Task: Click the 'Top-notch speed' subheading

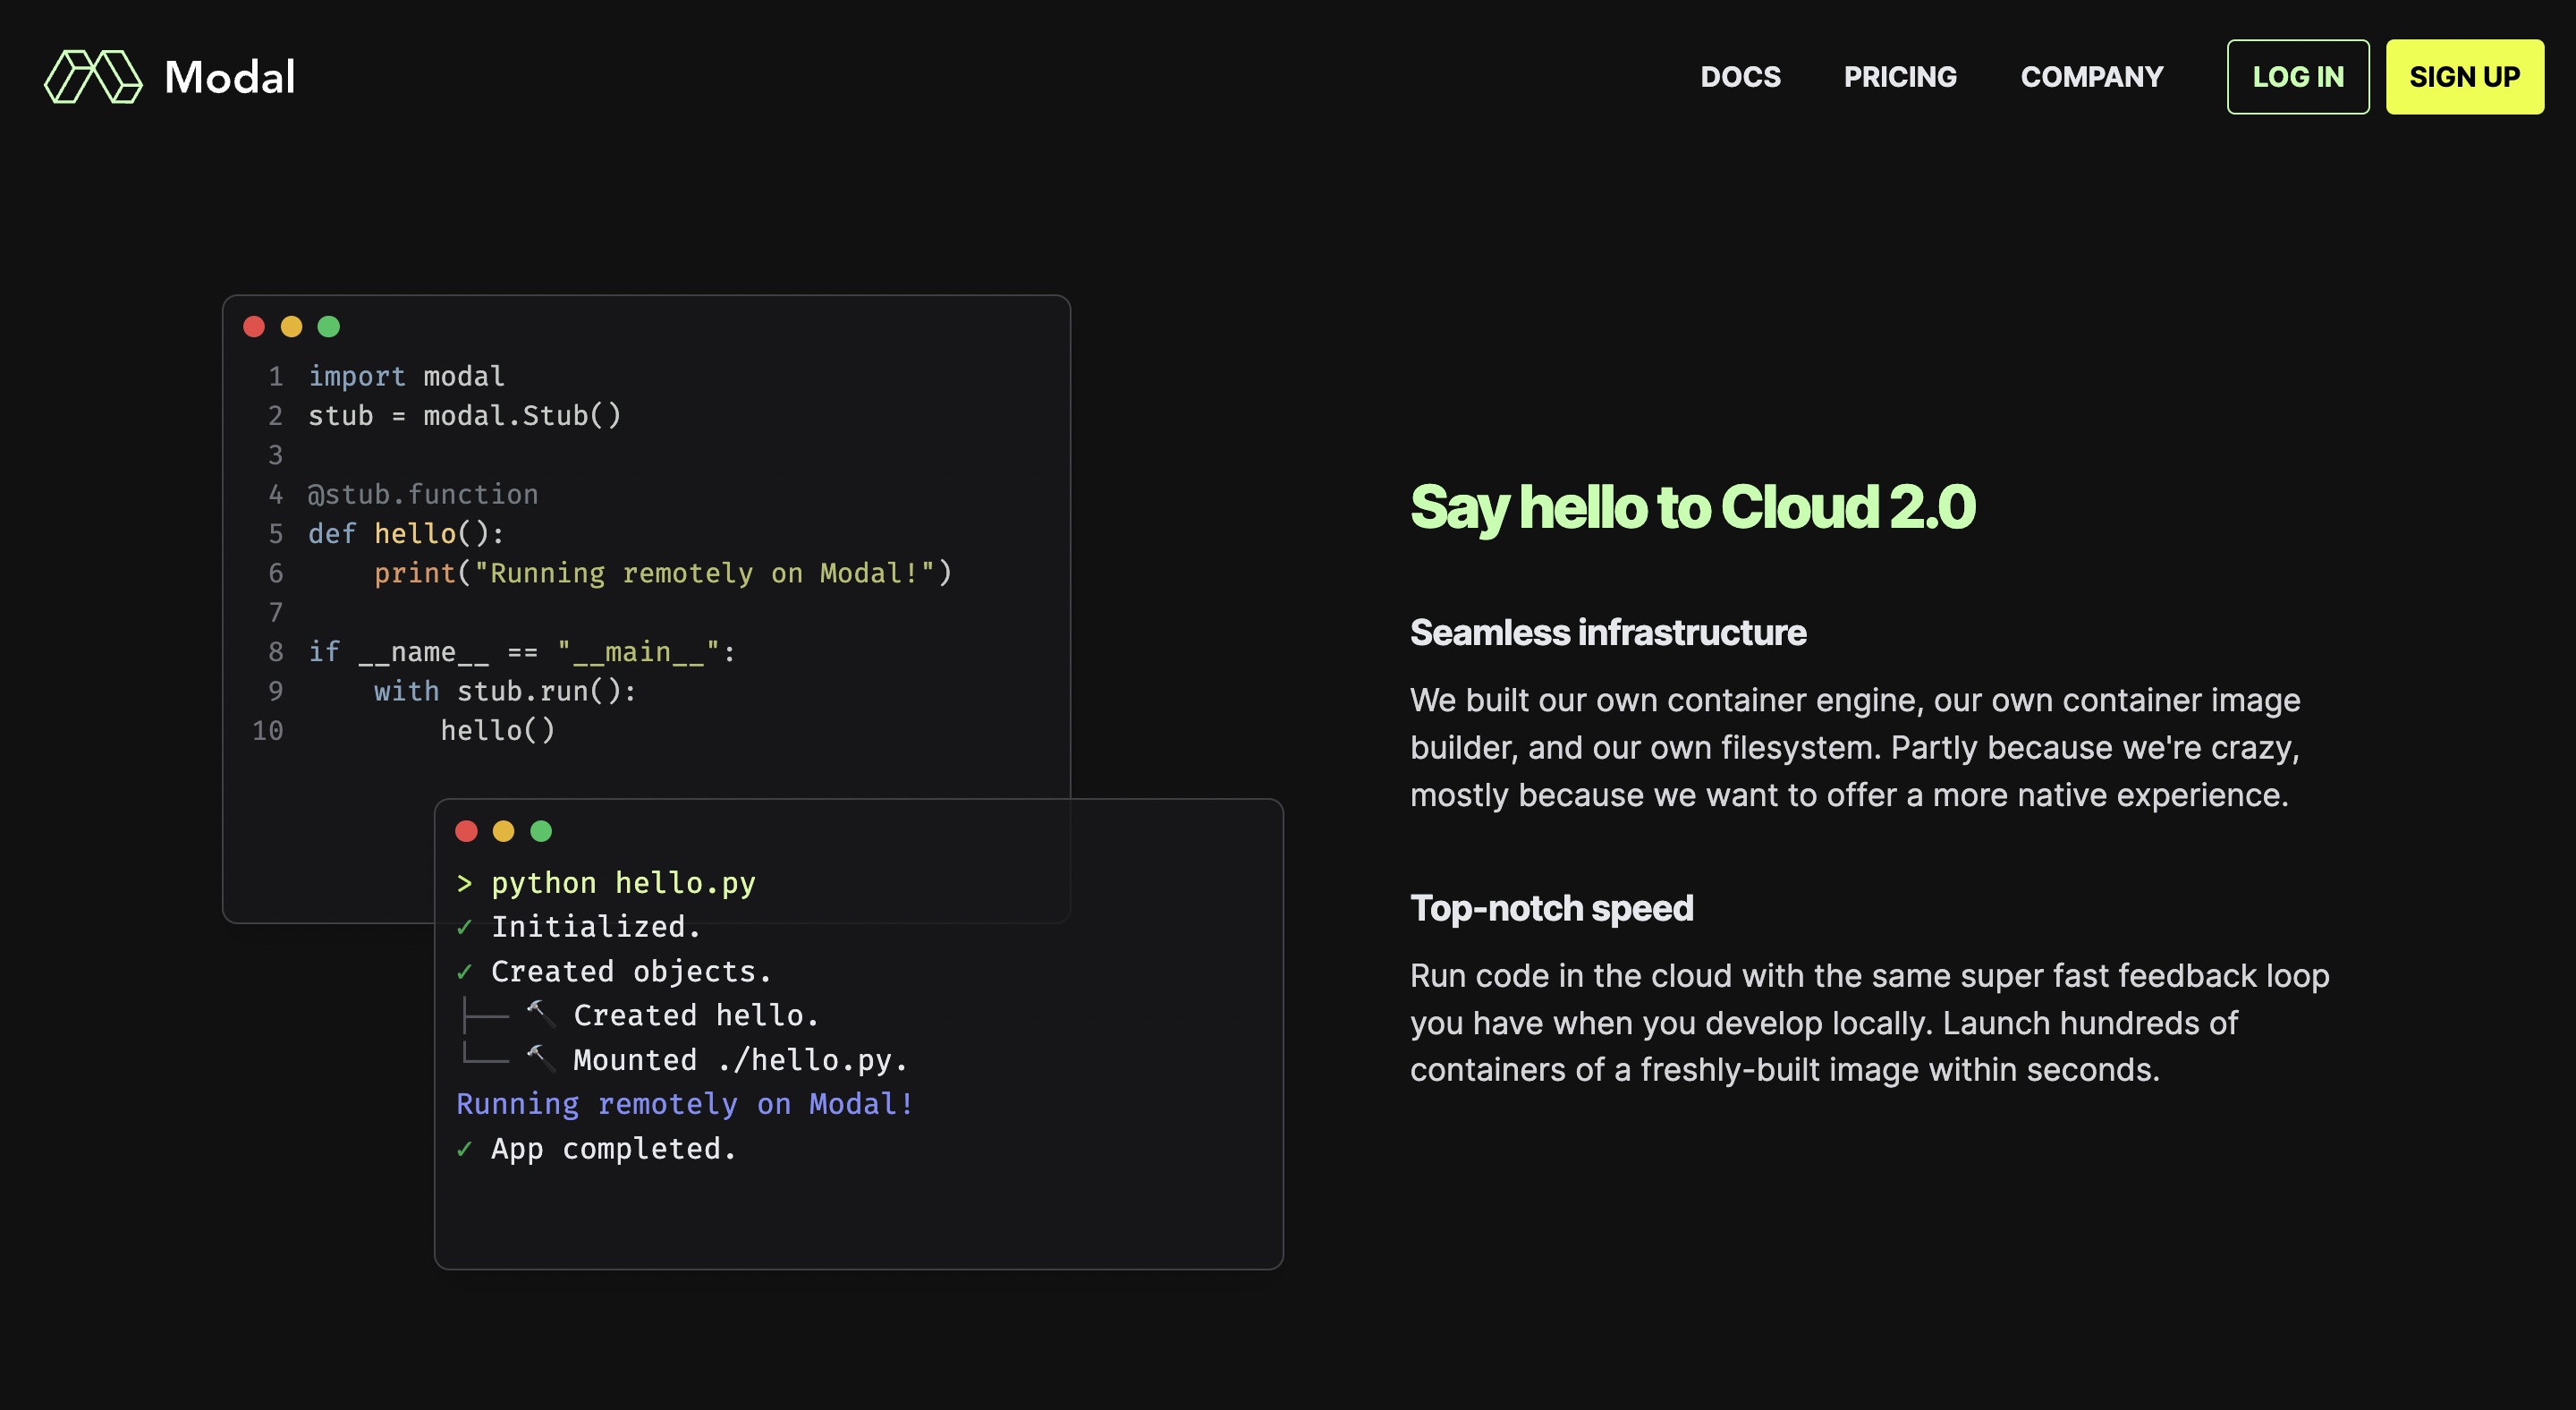Action: click(x=1552, y=908)
